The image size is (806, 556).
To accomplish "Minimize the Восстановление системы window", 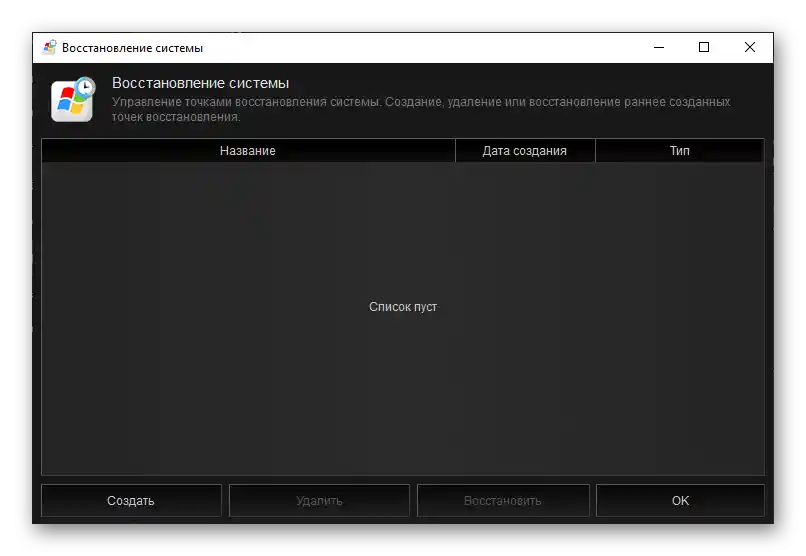I will tap(659, 47).
